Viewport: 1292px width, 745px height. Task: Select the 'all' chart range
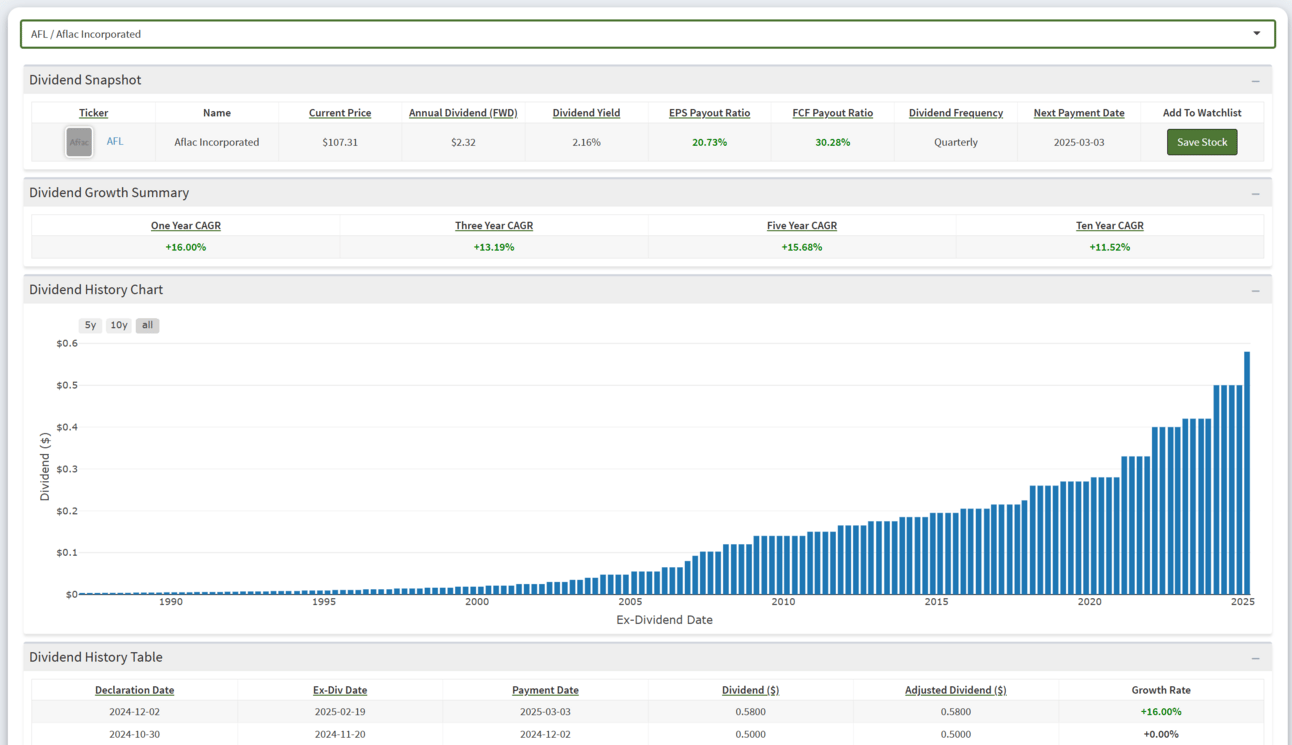(x=148, y=325)
